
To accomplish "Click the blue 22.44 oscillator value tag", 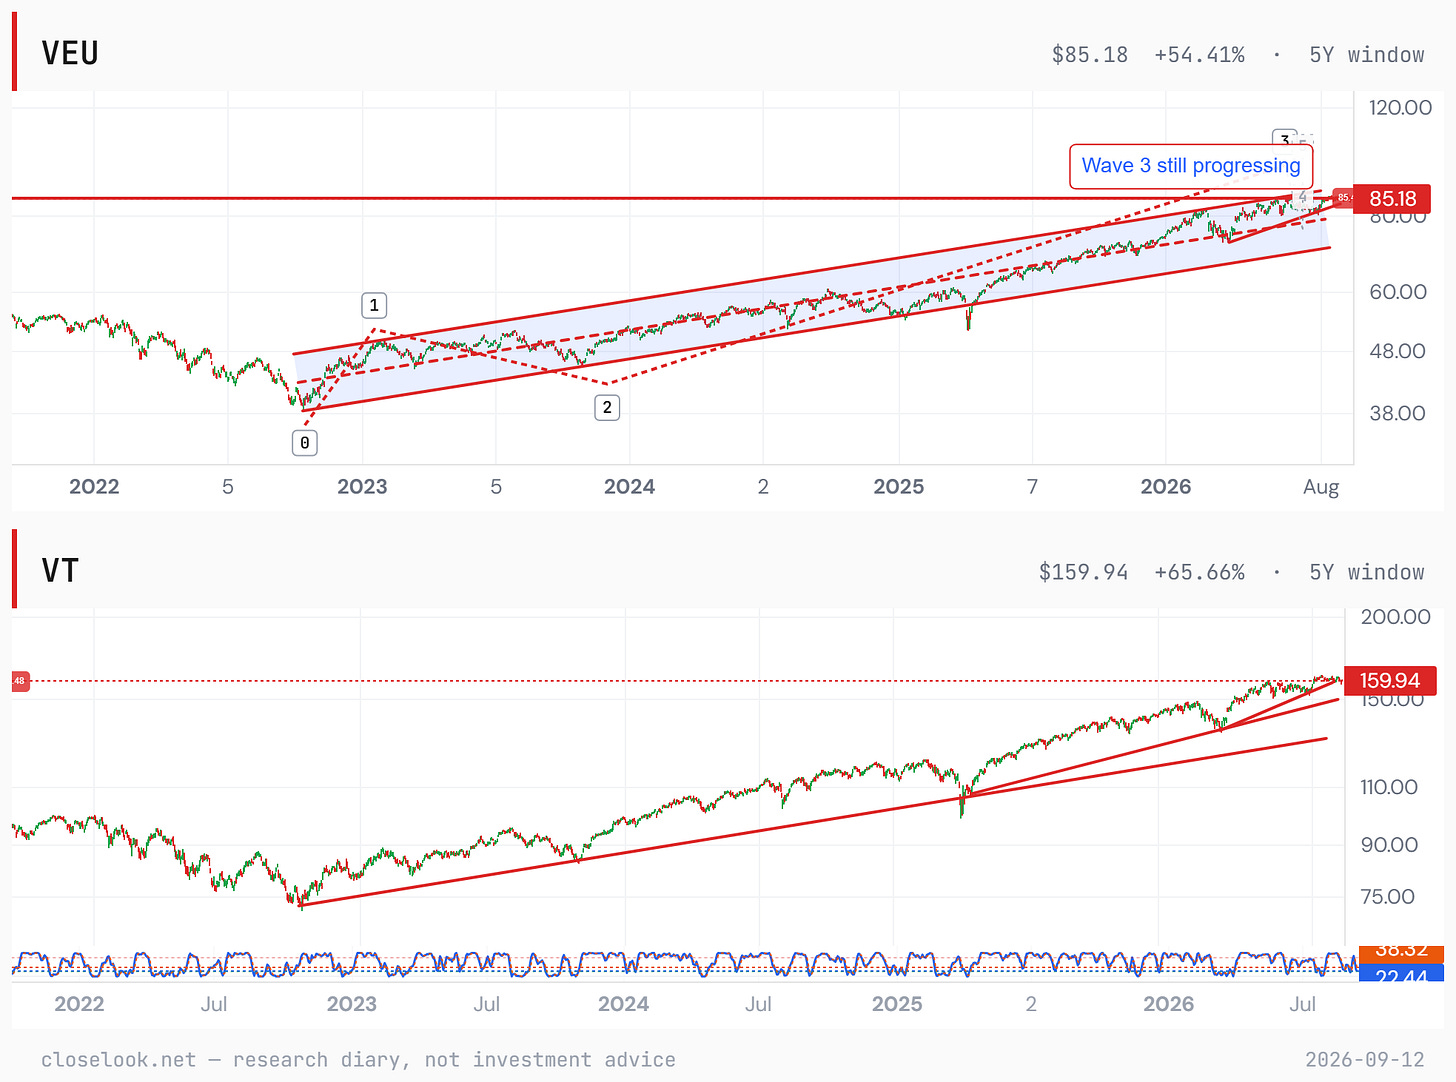I will pos(1401,973).
